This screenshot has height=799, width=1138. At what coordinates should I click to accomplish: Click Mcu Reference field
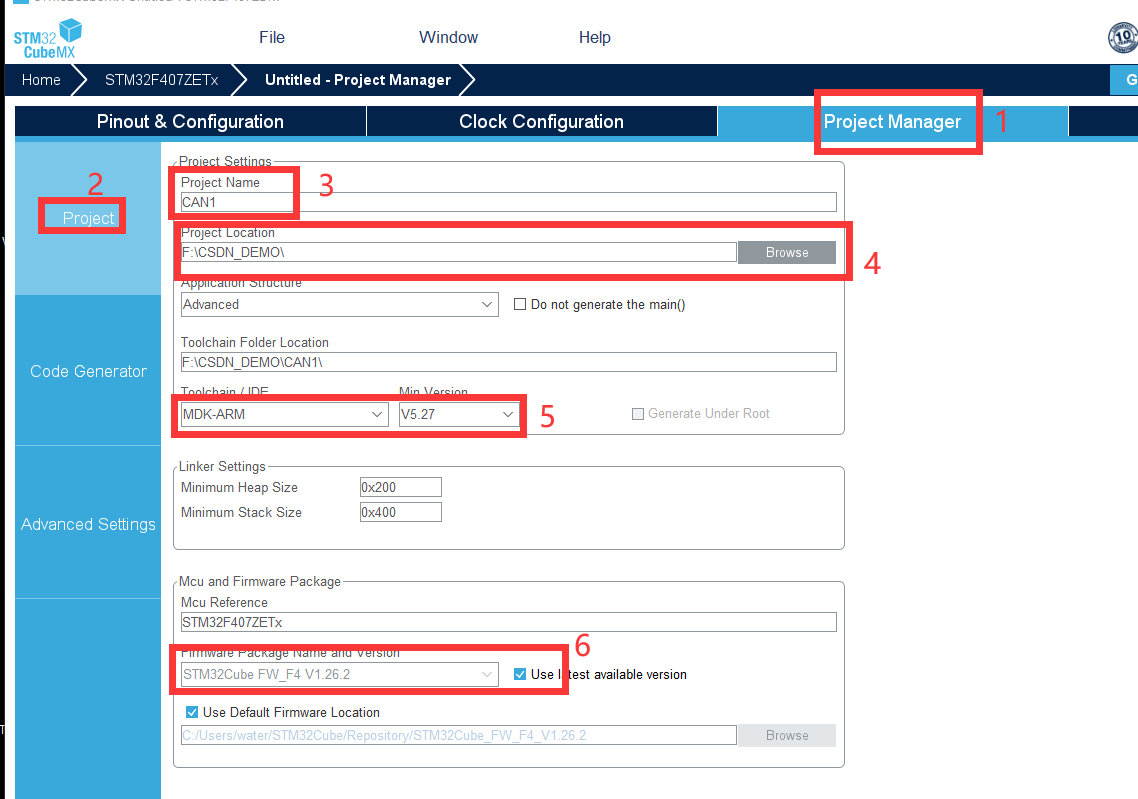(x=508, y=622)
